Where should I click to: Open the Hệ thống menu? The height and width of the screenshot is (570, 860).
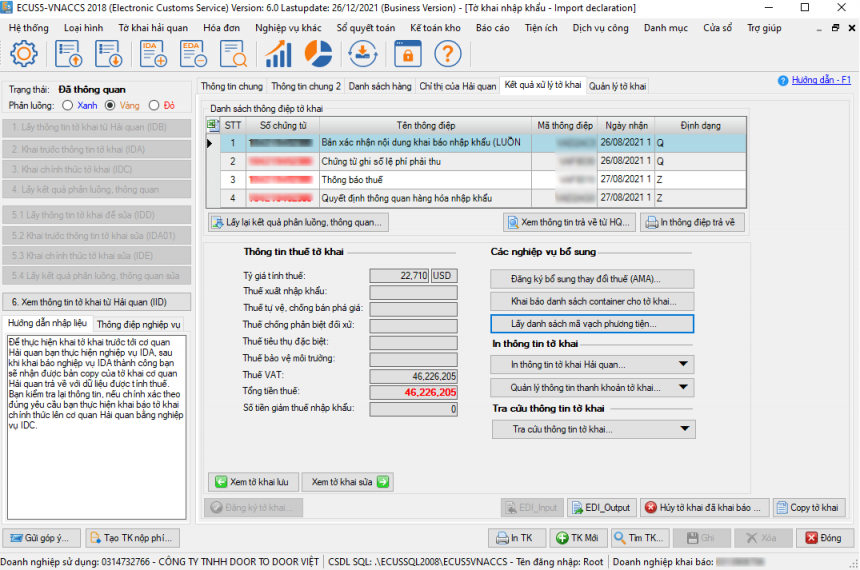point(29,28)
